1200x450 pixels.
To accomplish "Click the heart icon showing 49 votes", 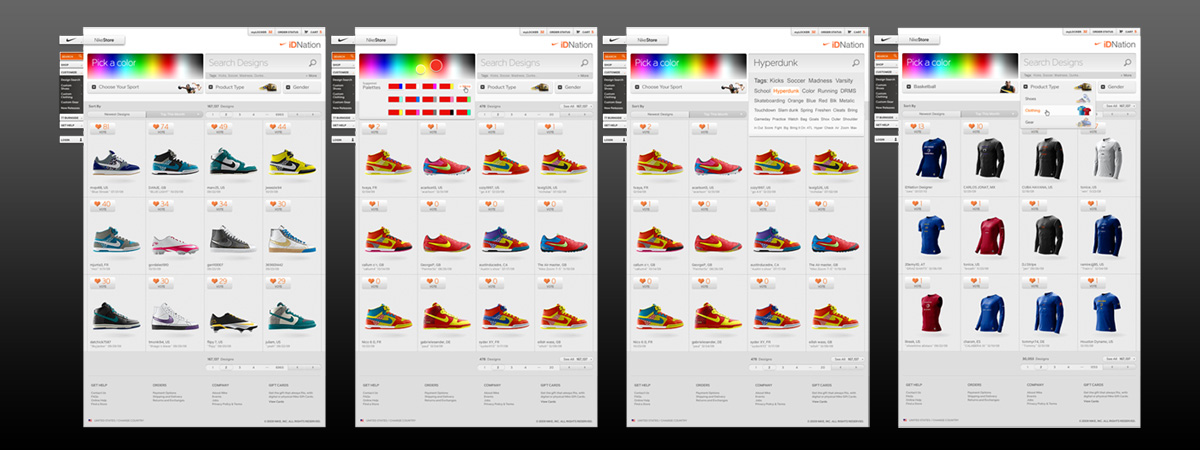I will pyautogui.click(x=217, y=127).
